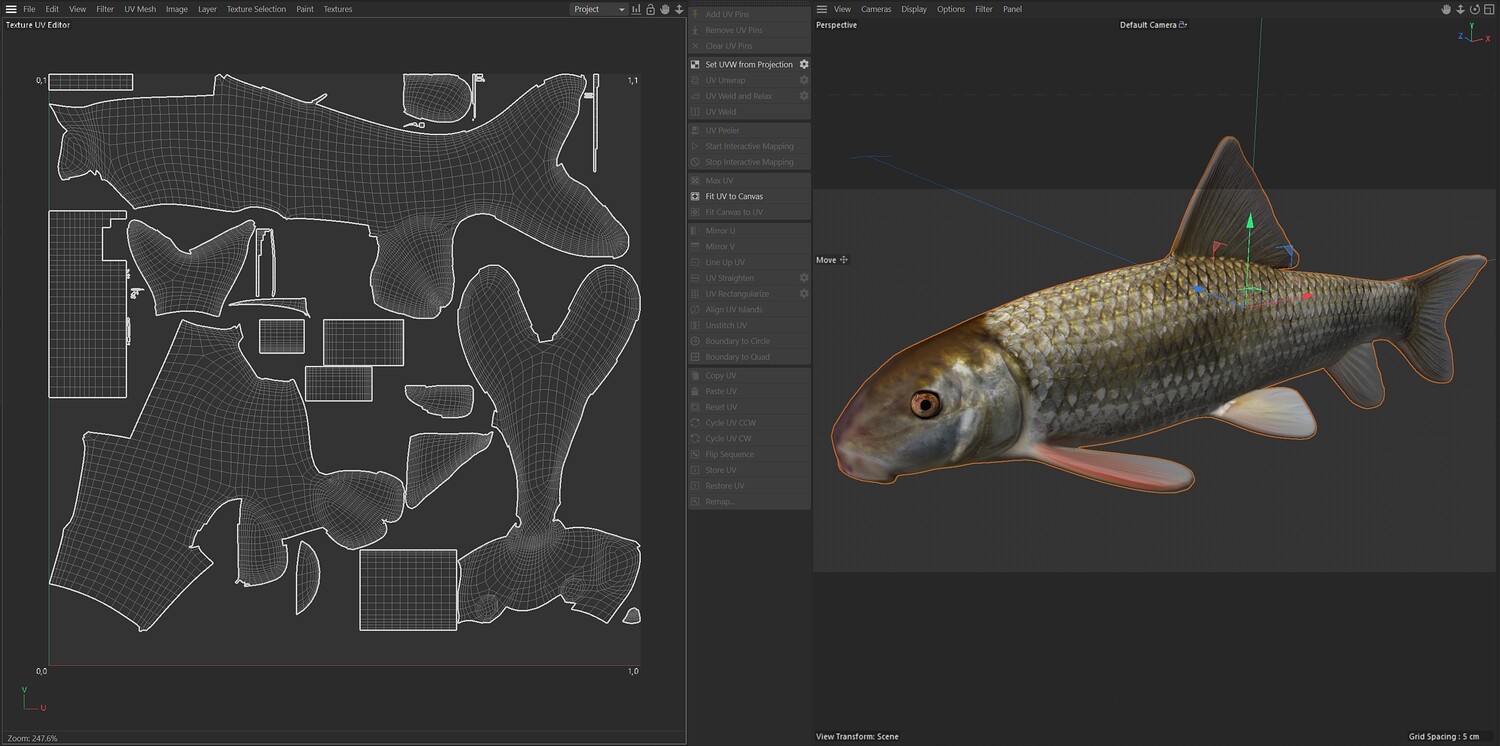
Task: Click the fish's eye on the 3D model
Action: 926,404
